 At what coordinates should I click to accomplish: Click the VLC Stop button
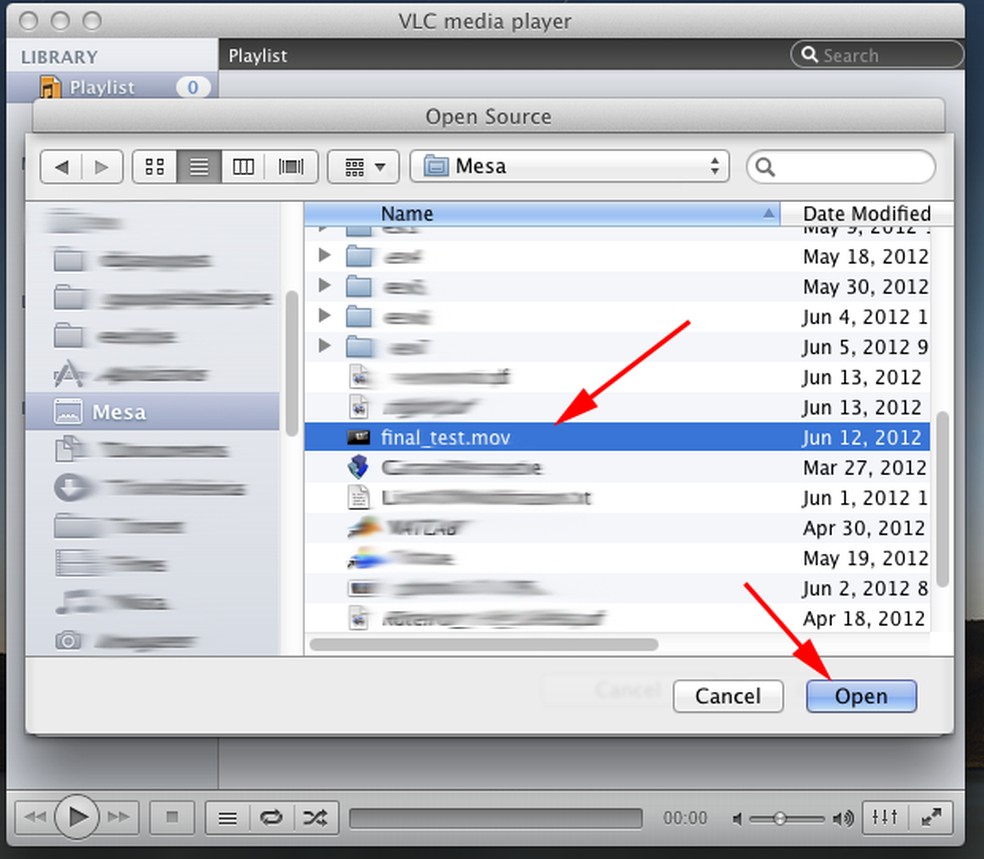tap(172, 817)
